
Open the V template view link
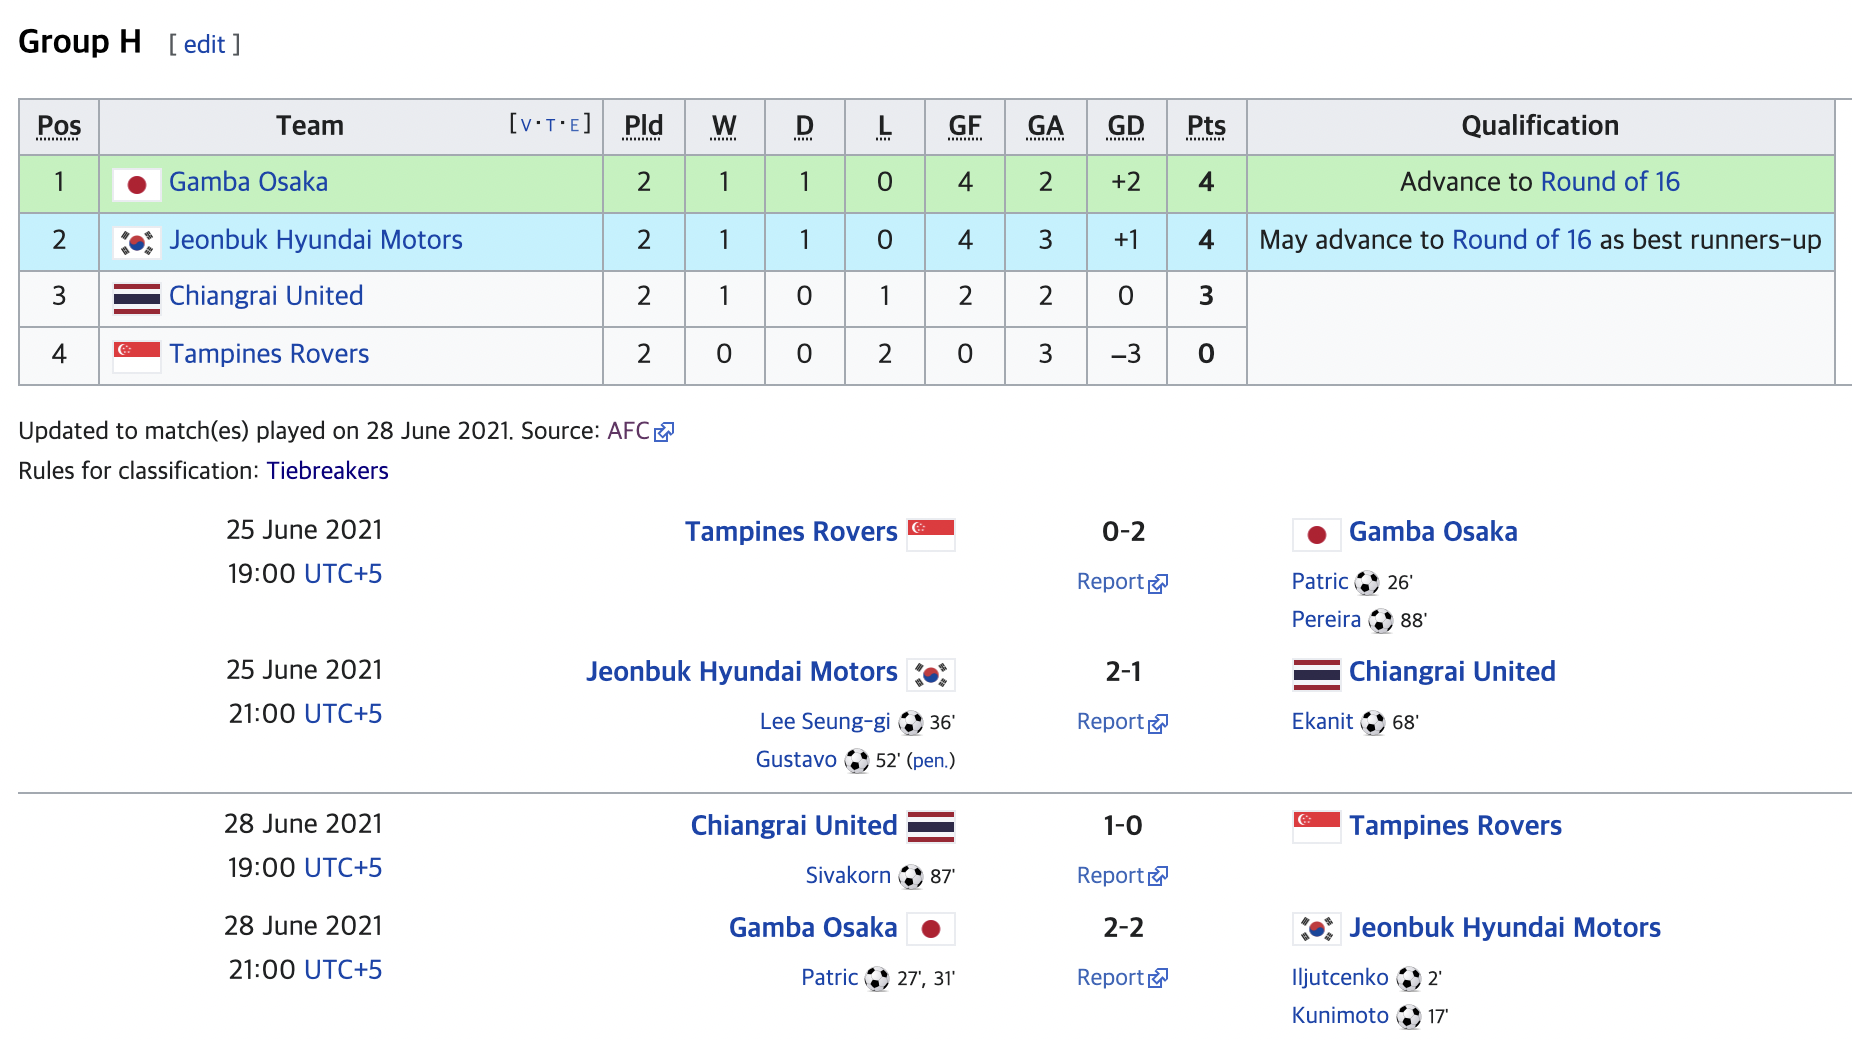tap(526, 126)
